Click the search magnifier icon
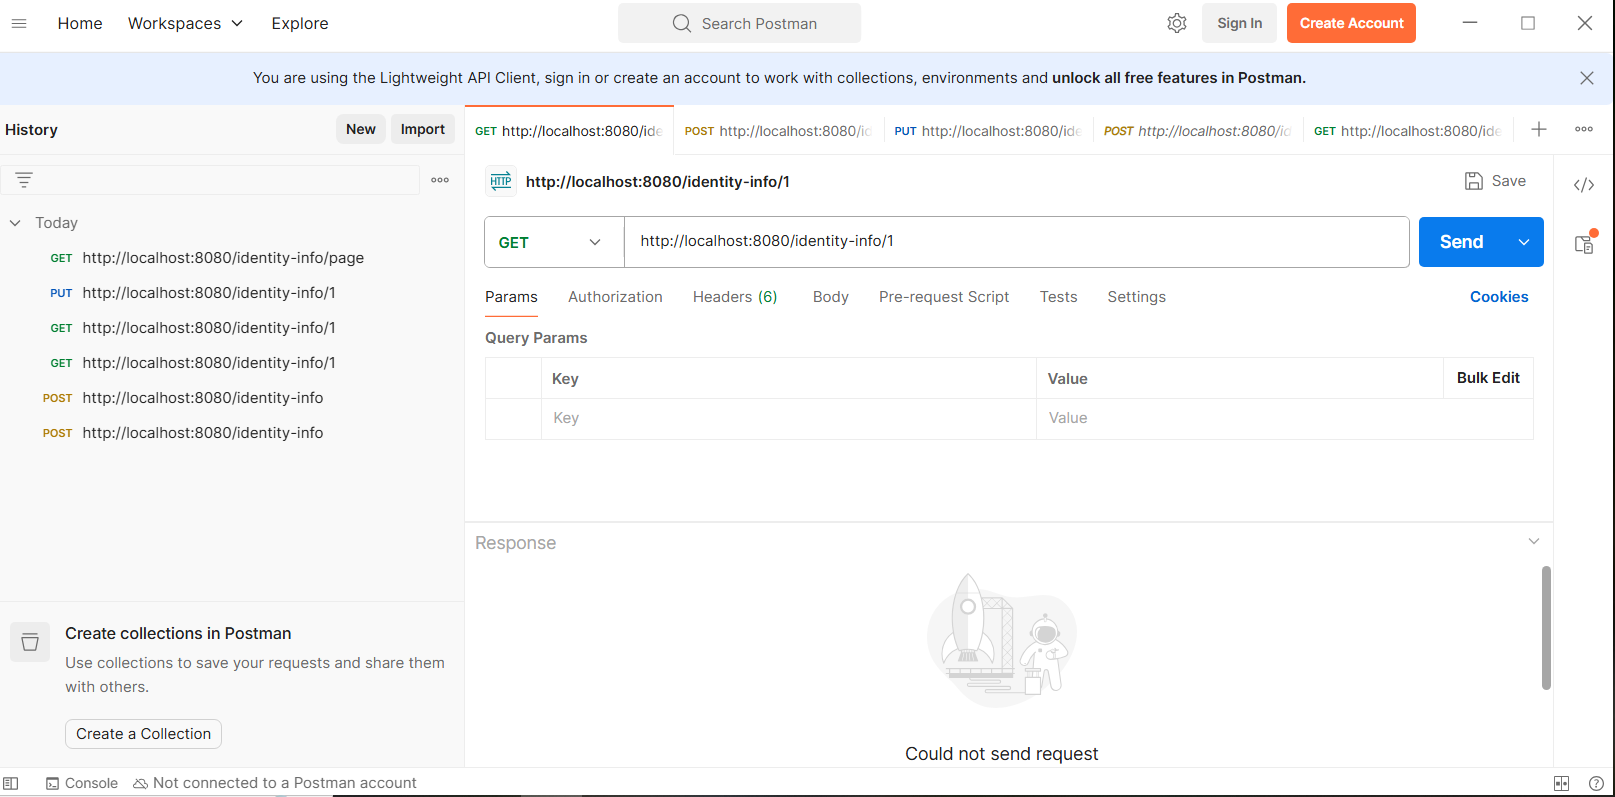Image resolution: width=1615 pixels, height=797 pixels. coord(682,23)
